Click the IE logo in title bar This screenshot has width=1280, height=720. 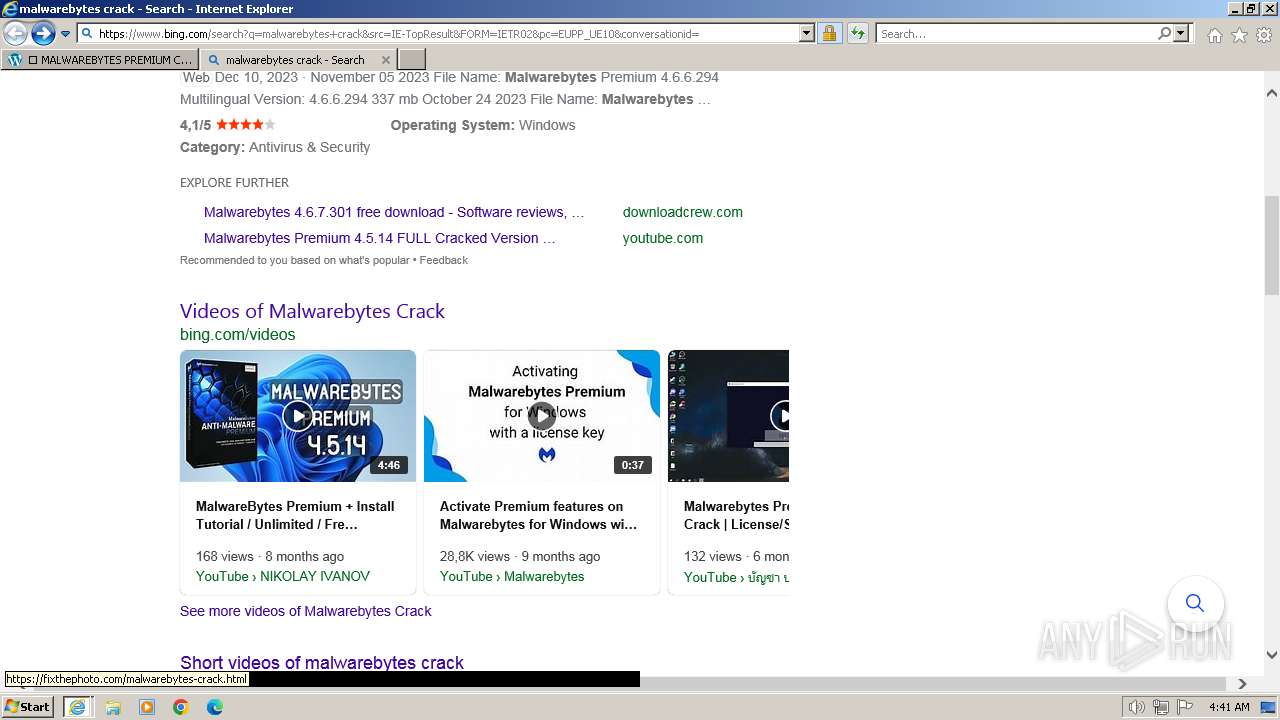click(x=10, y=9)
